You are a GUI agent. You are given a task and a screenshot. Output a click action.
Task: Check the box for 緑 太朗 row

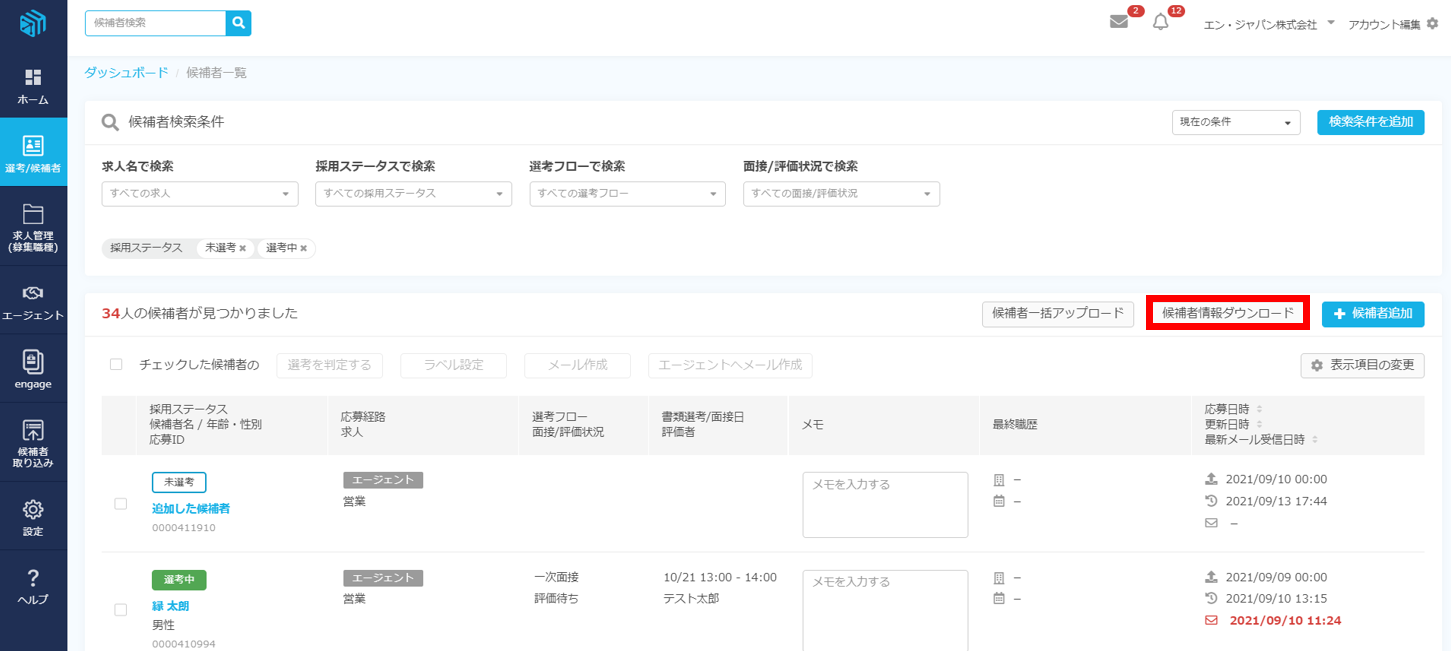coord(121,609)
